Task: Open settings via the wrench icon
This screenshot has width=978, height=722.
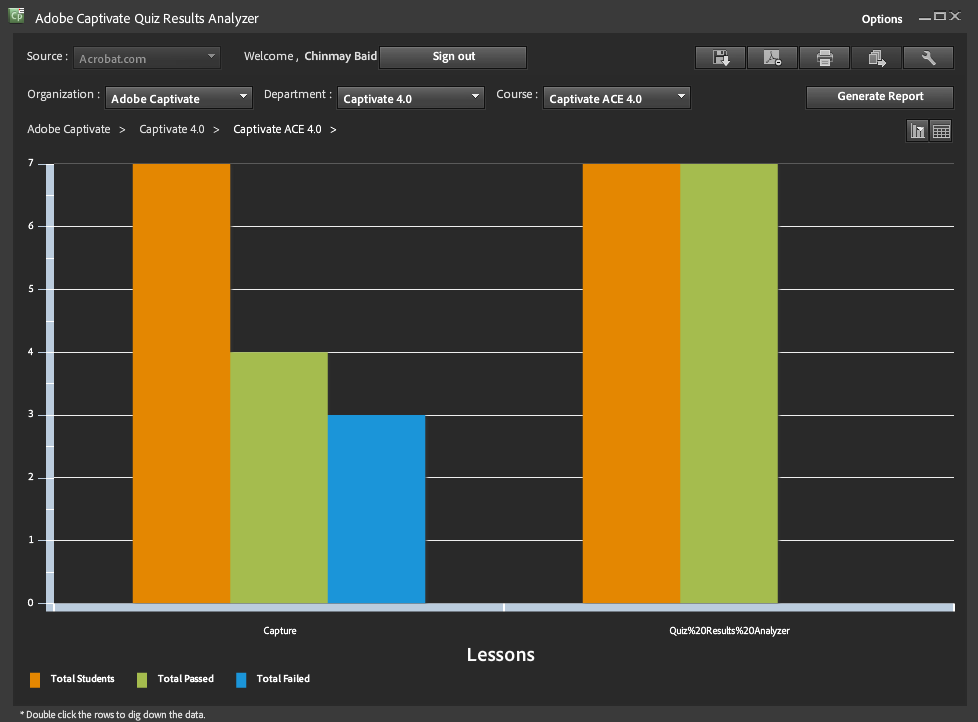Action: pos(928,58)
